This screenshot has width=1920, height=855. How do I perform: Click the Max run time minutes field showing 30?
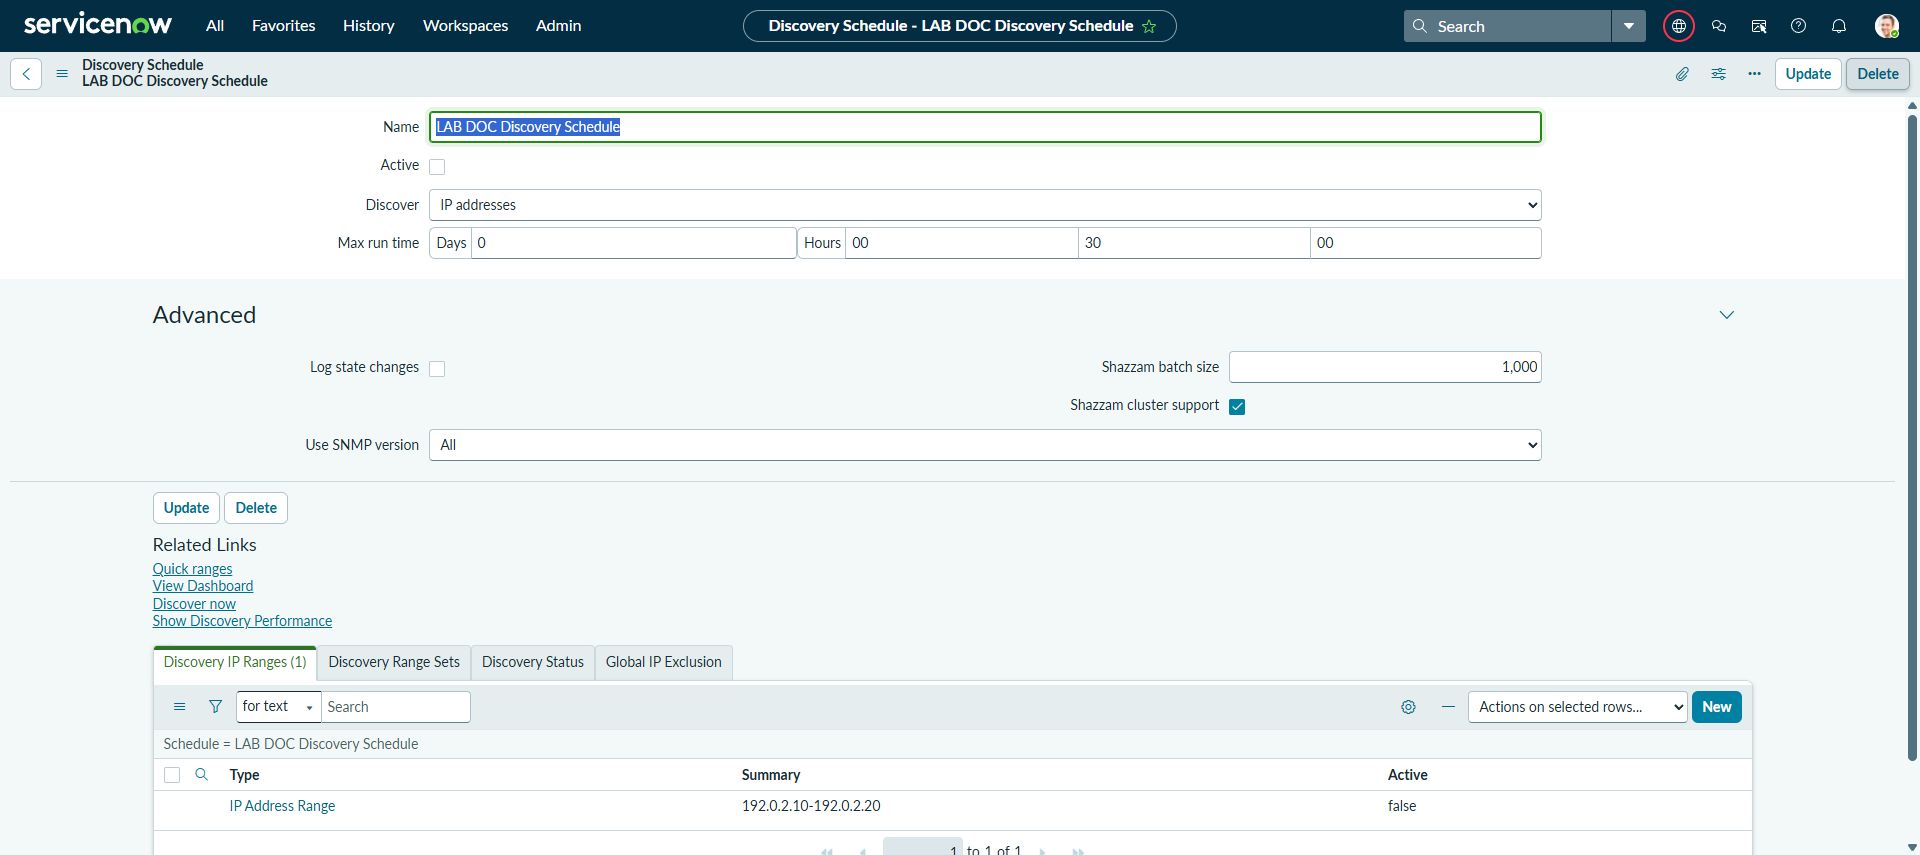coord(1194,243)
